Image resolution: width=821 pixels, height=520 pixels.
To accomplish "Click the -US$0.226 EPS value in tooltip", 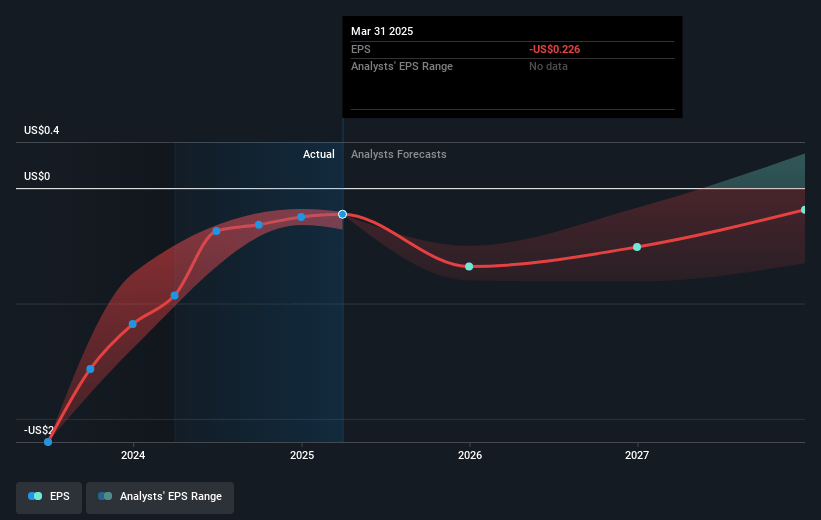I will (554, 49).
